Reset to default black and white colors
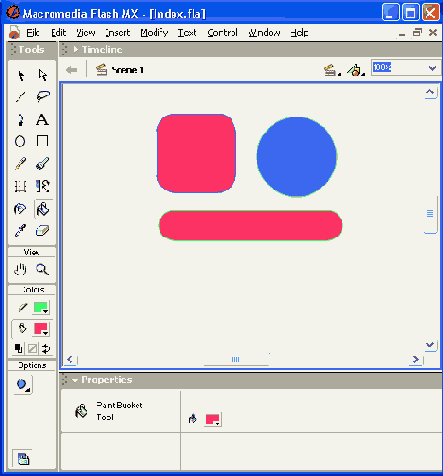443x476 pixels. tap(19, 349)
